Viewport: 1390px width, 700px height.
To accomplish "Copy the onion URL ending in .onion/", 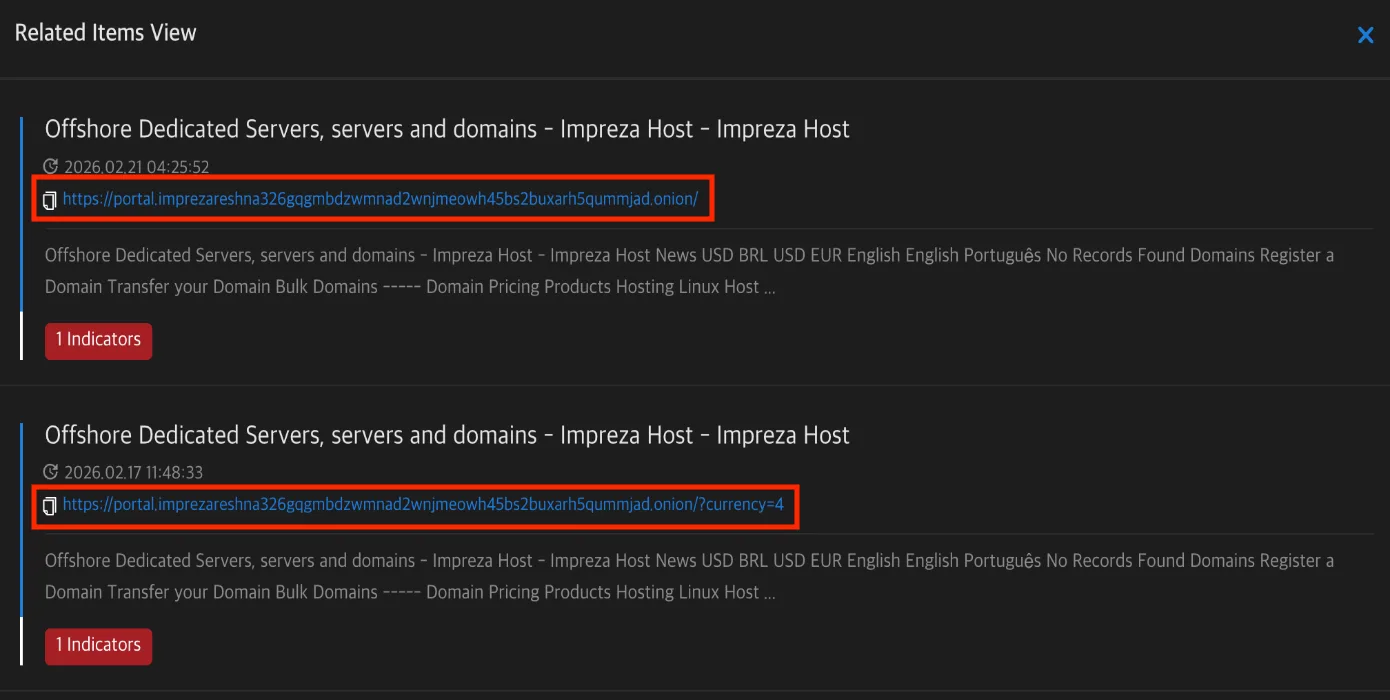I will pos(50,200).
